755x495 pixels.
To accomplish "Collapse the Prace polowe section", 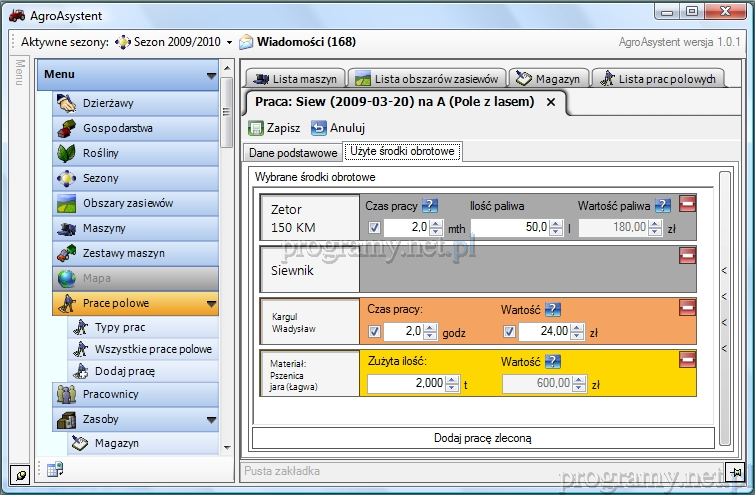I will pyautogui.click(x=211, y=304).
